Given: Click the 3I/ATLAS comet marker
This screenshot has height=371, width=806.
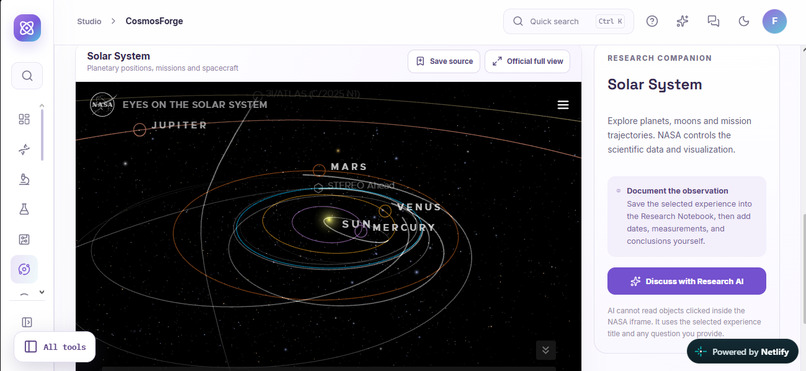Looking at the screenshot, I should tap(258, 96).
